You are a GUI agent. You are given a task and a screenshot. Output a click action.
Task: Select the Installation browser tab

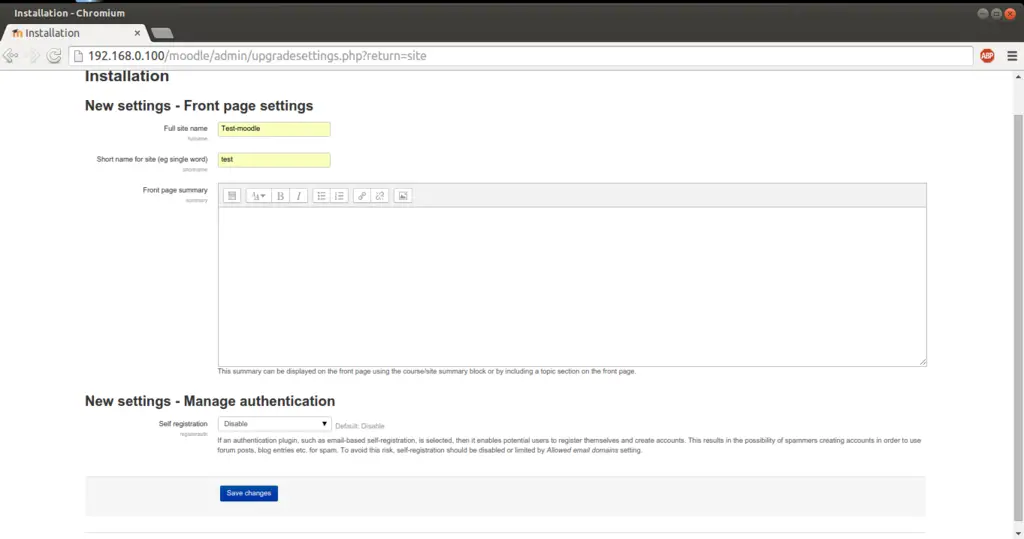coord(74,33)
